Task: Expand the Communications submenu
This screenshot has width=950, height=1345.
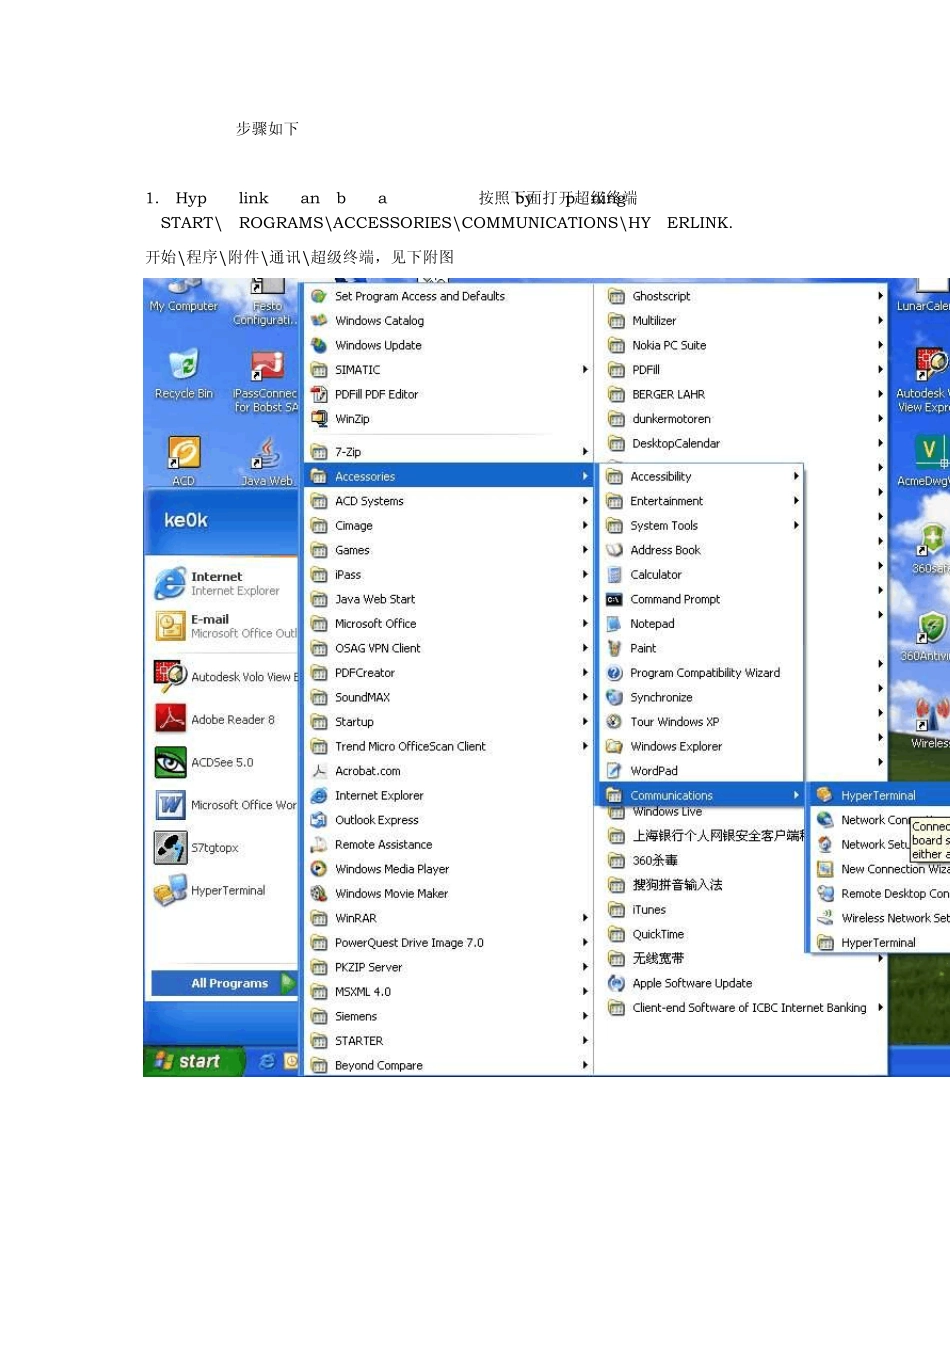Action: pos(700,795)
